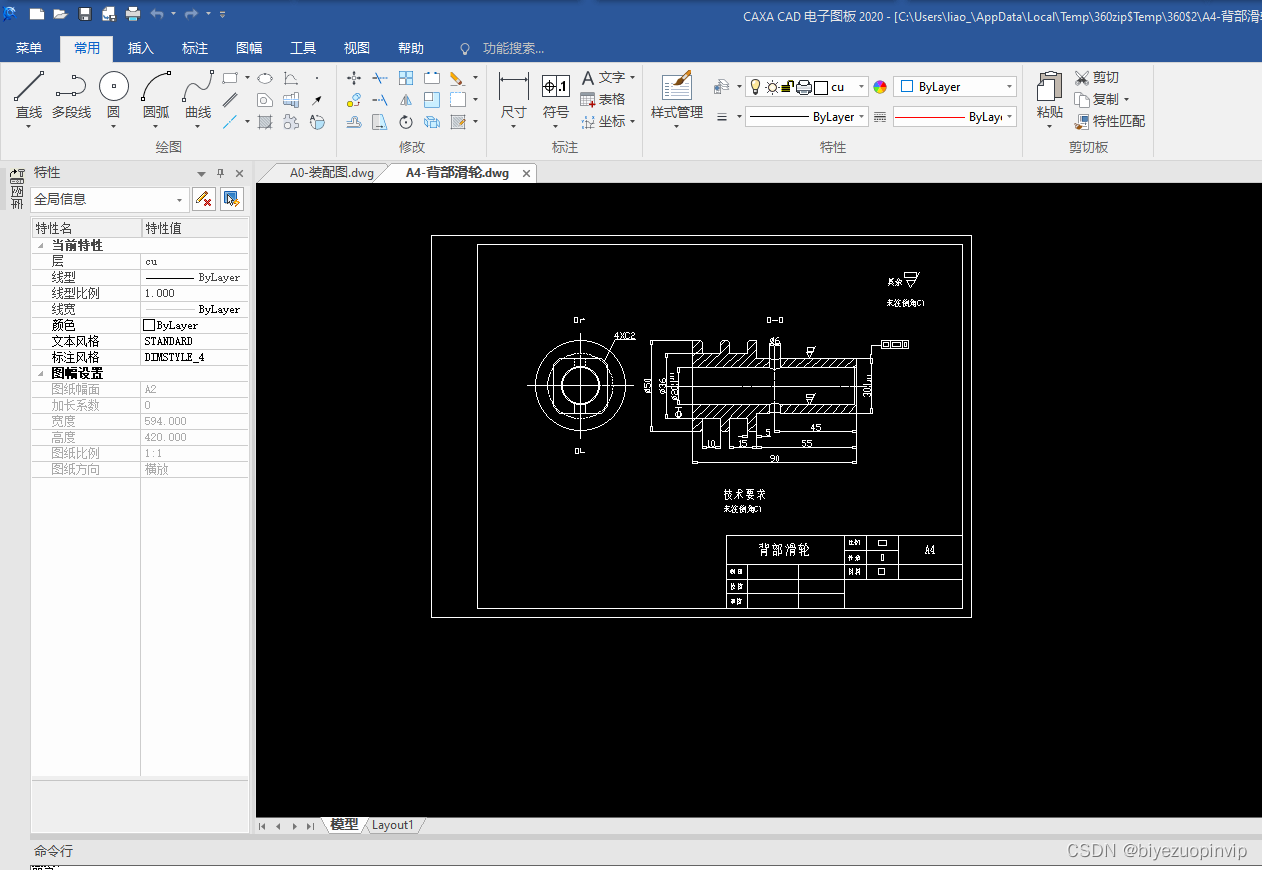Collapse the 图幅设置 section
The width and height of the screenshot is (1262, 870).
(x=40, y=373)
